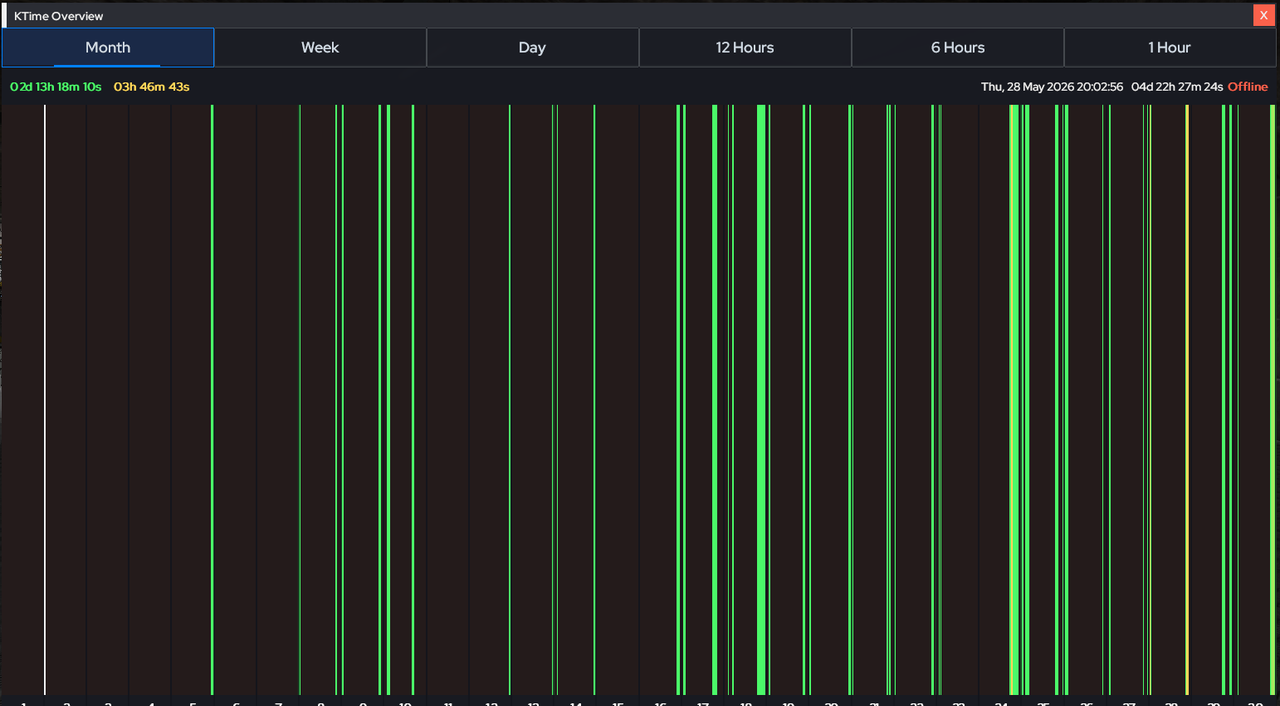Show the 6 Hours view
The height and width of the screenshot is (706, 1280).
[957, 47]
